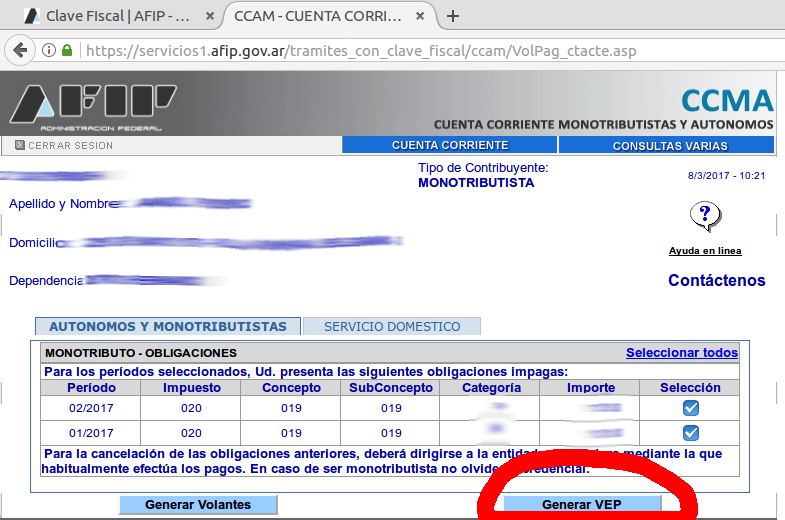Click the help question mark bubble icon
Viewport: 785px width, 520px height.
click(705, 217)
